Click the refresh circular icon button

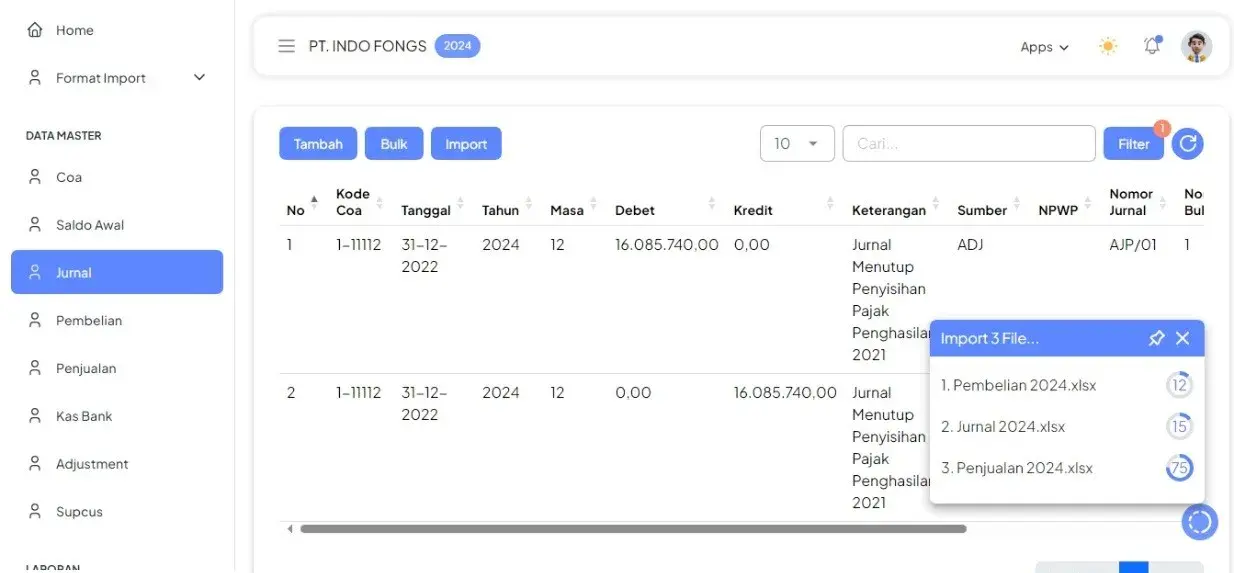(1188, 144)
